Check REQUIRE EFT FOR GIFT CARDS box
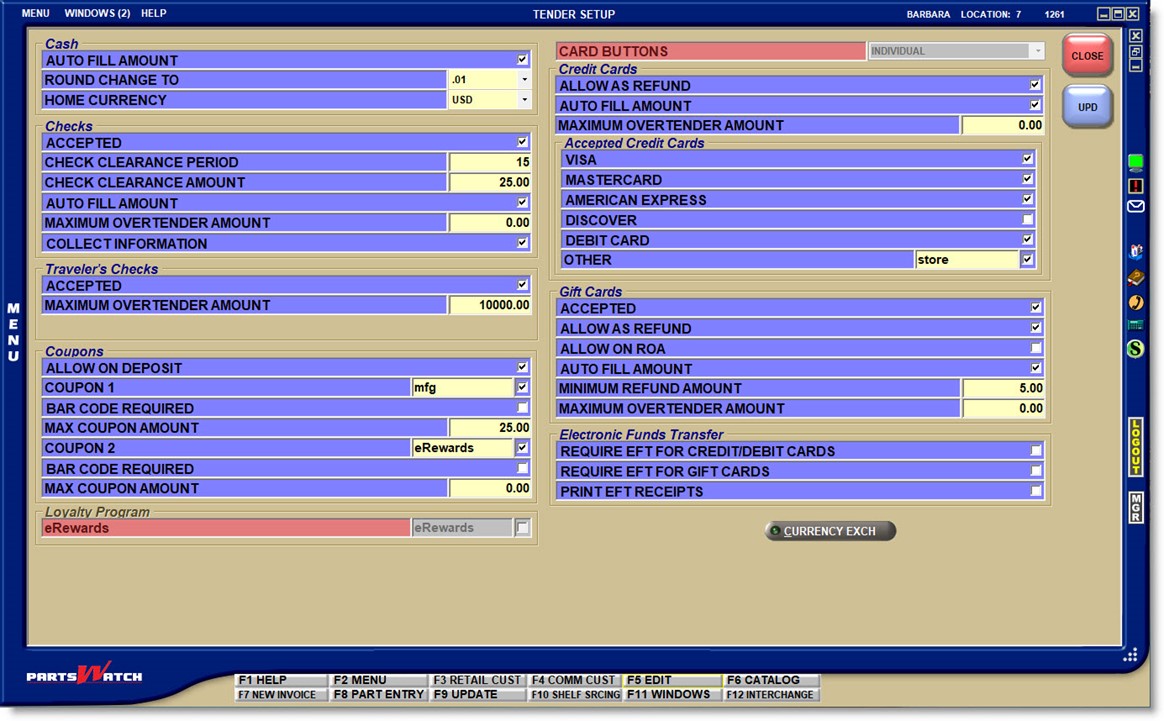 pos(1036,471)
